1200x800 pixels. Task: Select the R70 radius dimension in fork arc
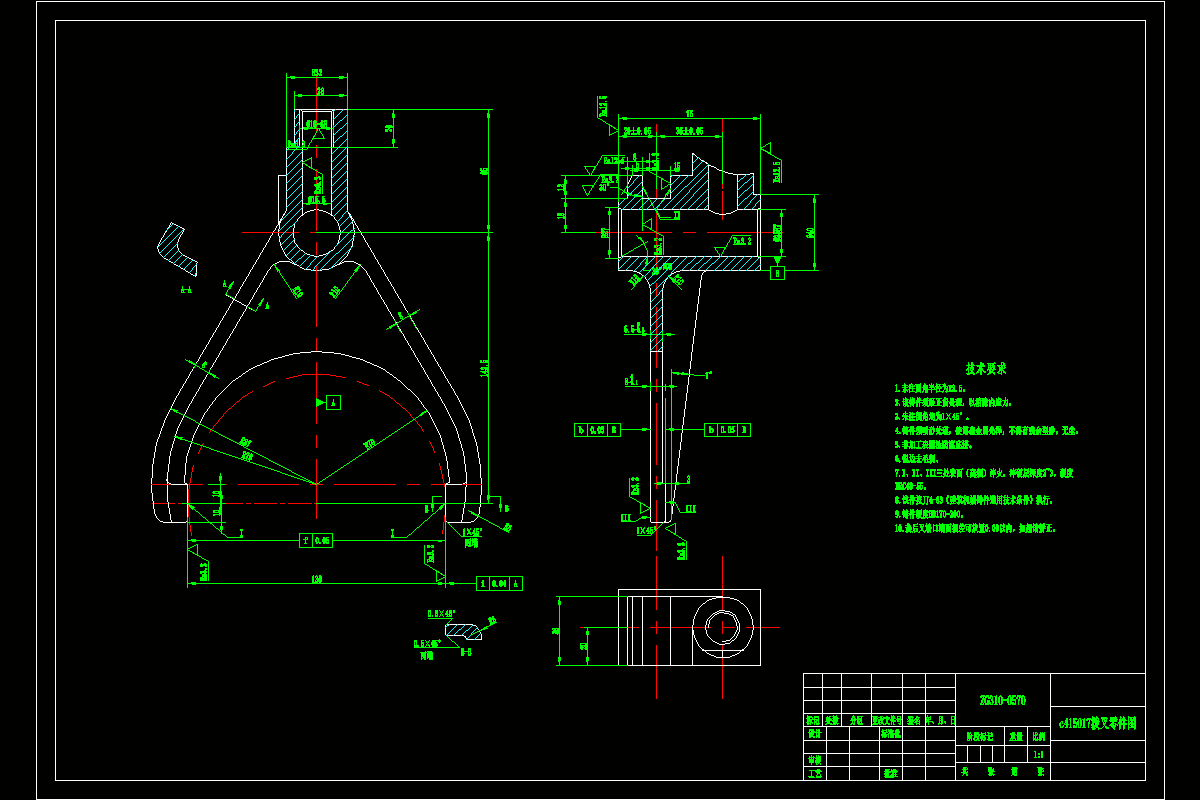(x=369, y=444)
